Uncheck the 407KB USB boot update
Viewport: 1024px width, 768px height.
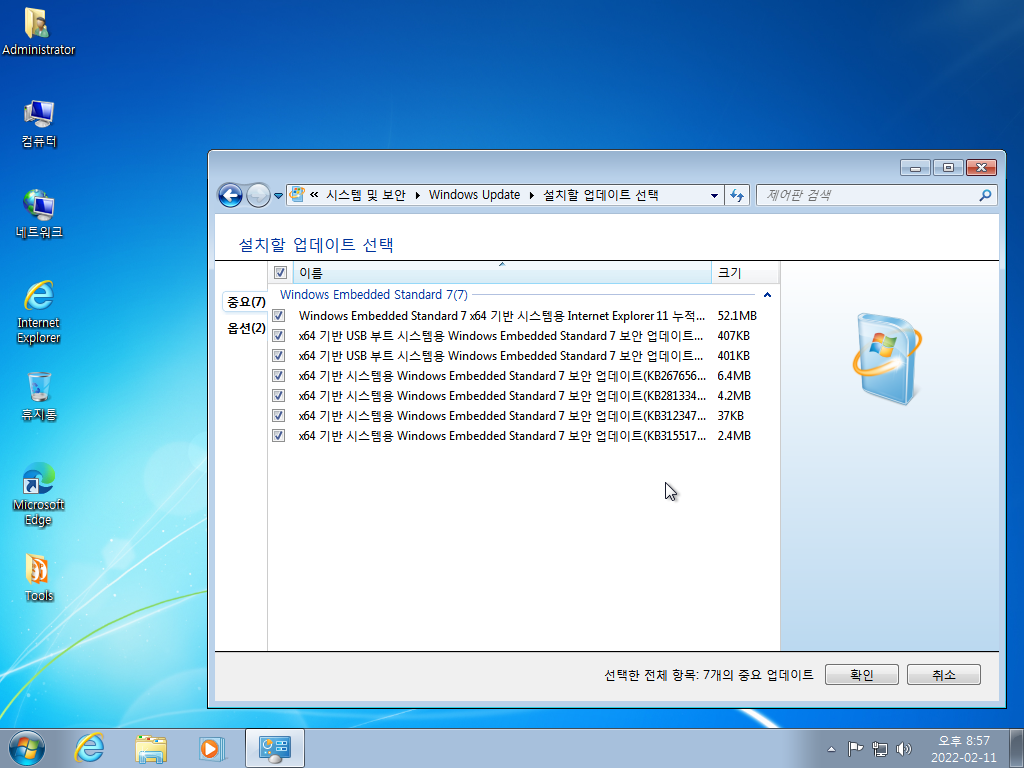click(279, 336)
